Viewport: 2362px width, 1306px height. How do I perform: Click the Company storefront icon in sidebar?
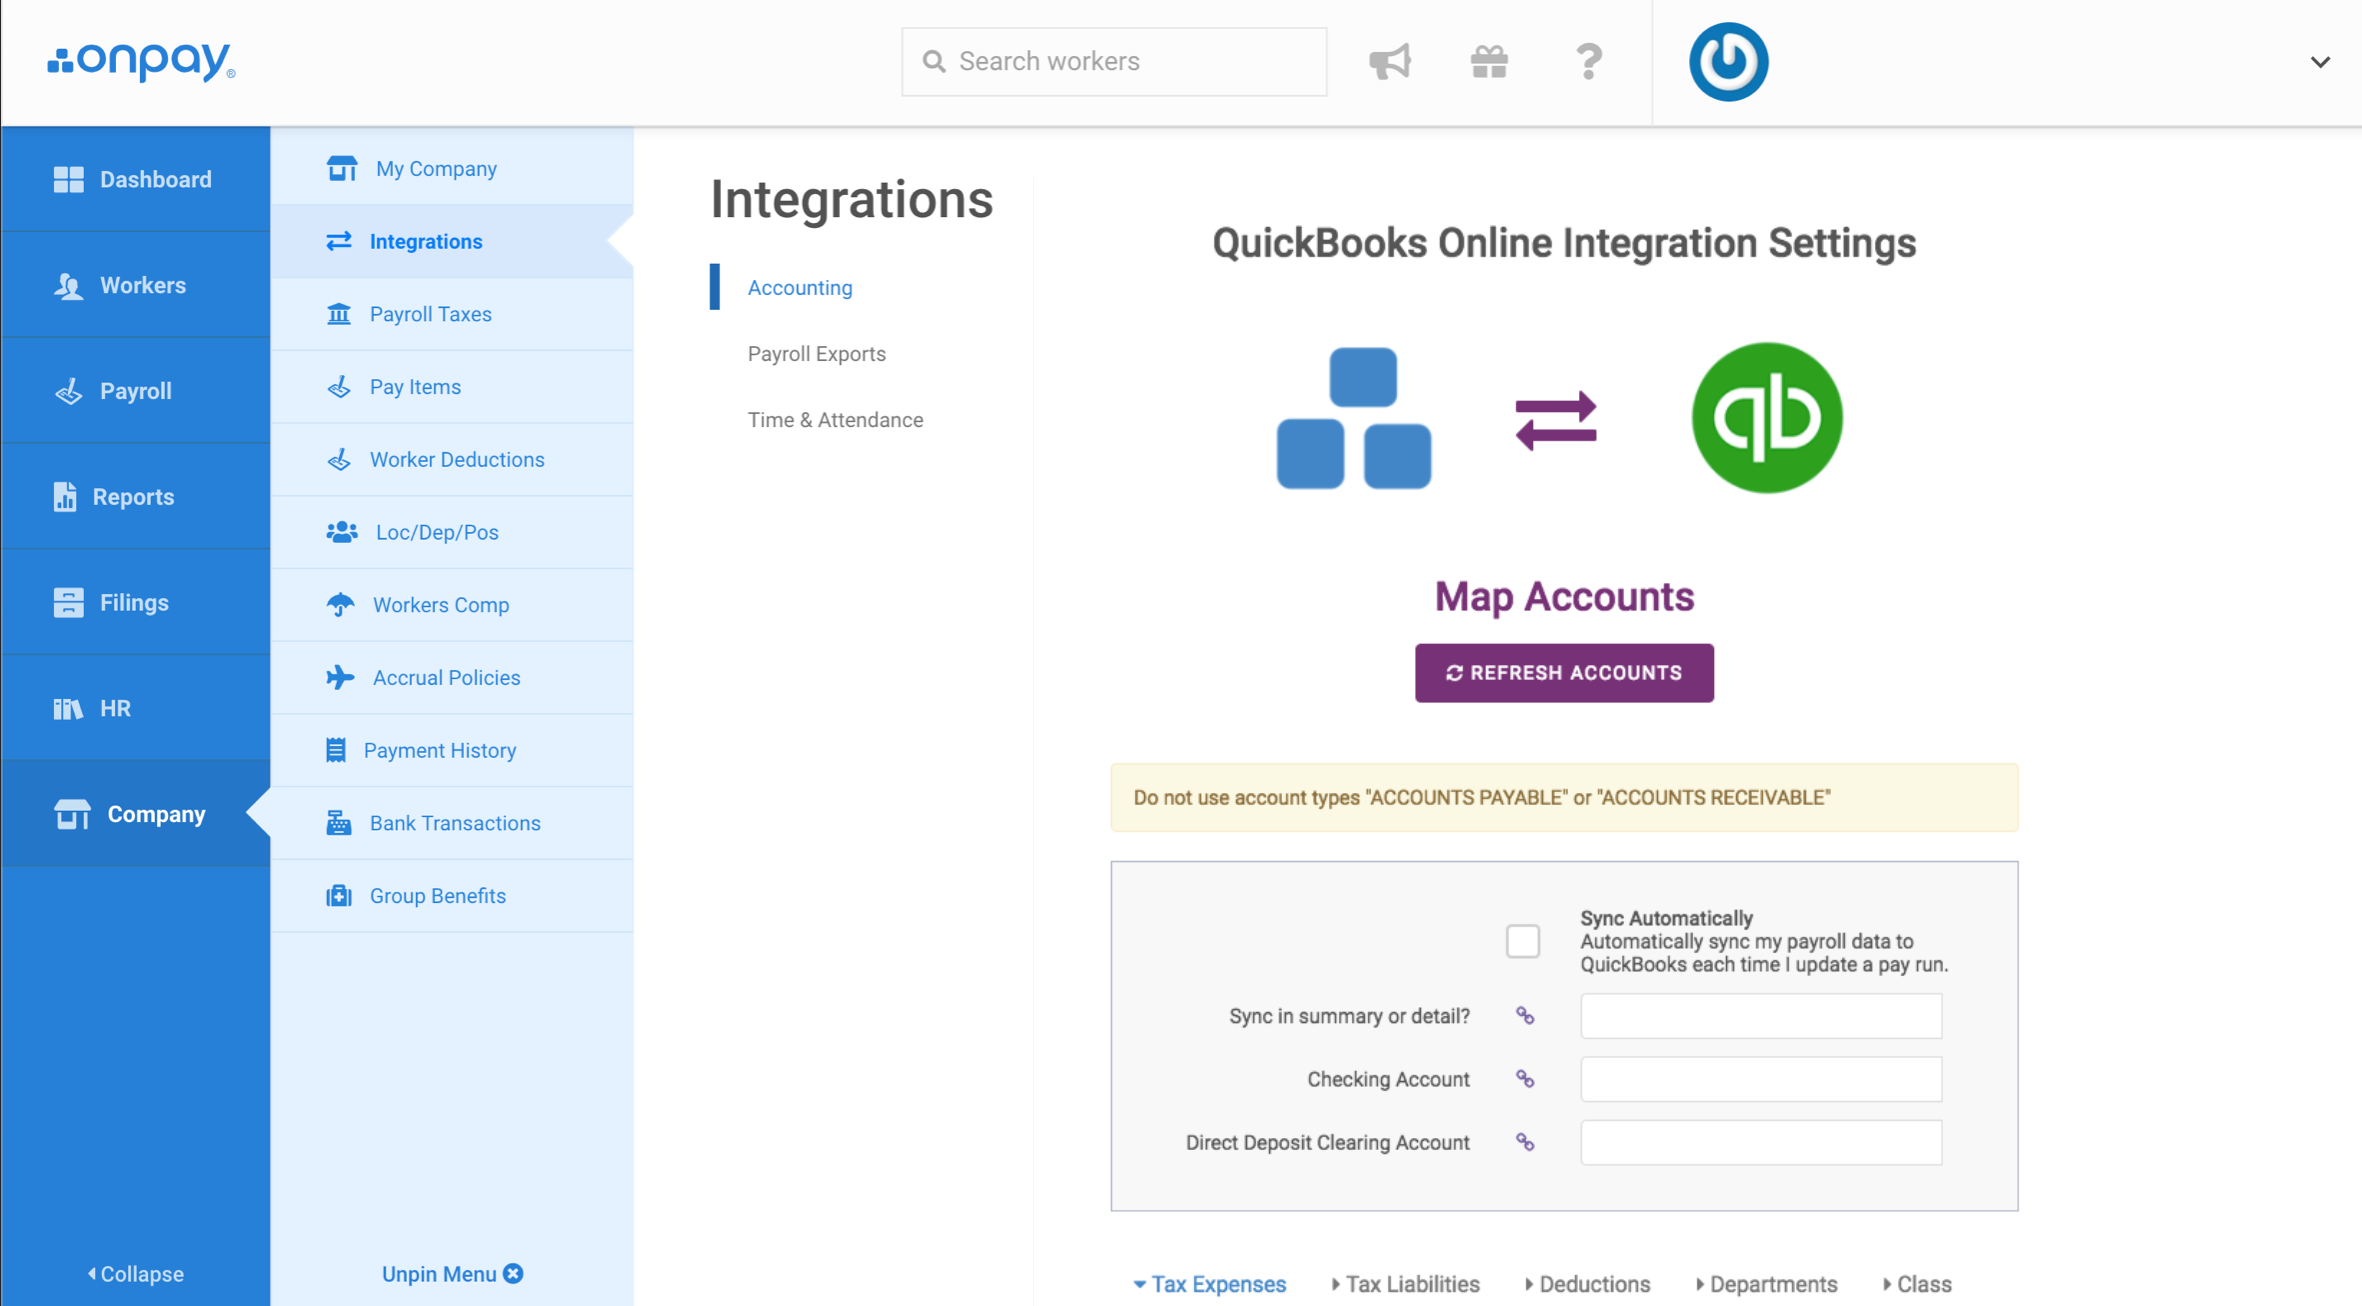tap(72, 815)
